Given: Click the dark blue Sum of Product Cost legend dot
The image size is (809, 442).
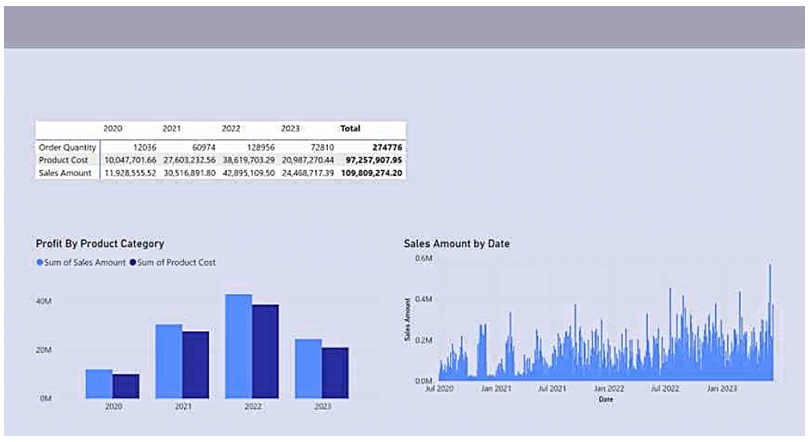Looking at the screenshot, I should pos(132,263).
